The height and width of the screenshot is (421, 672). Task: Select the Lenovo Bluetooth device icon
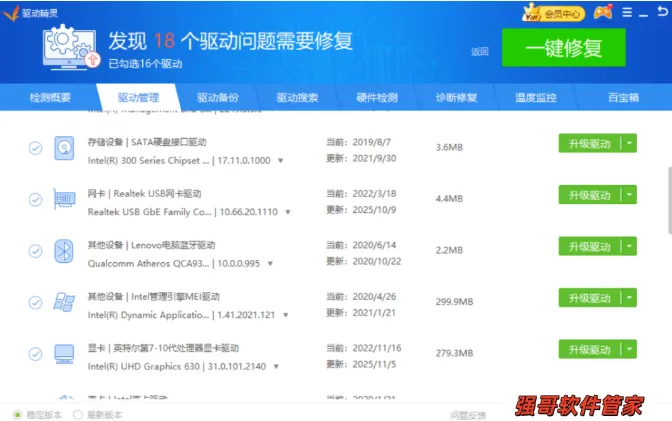click(x=64, y=251)
